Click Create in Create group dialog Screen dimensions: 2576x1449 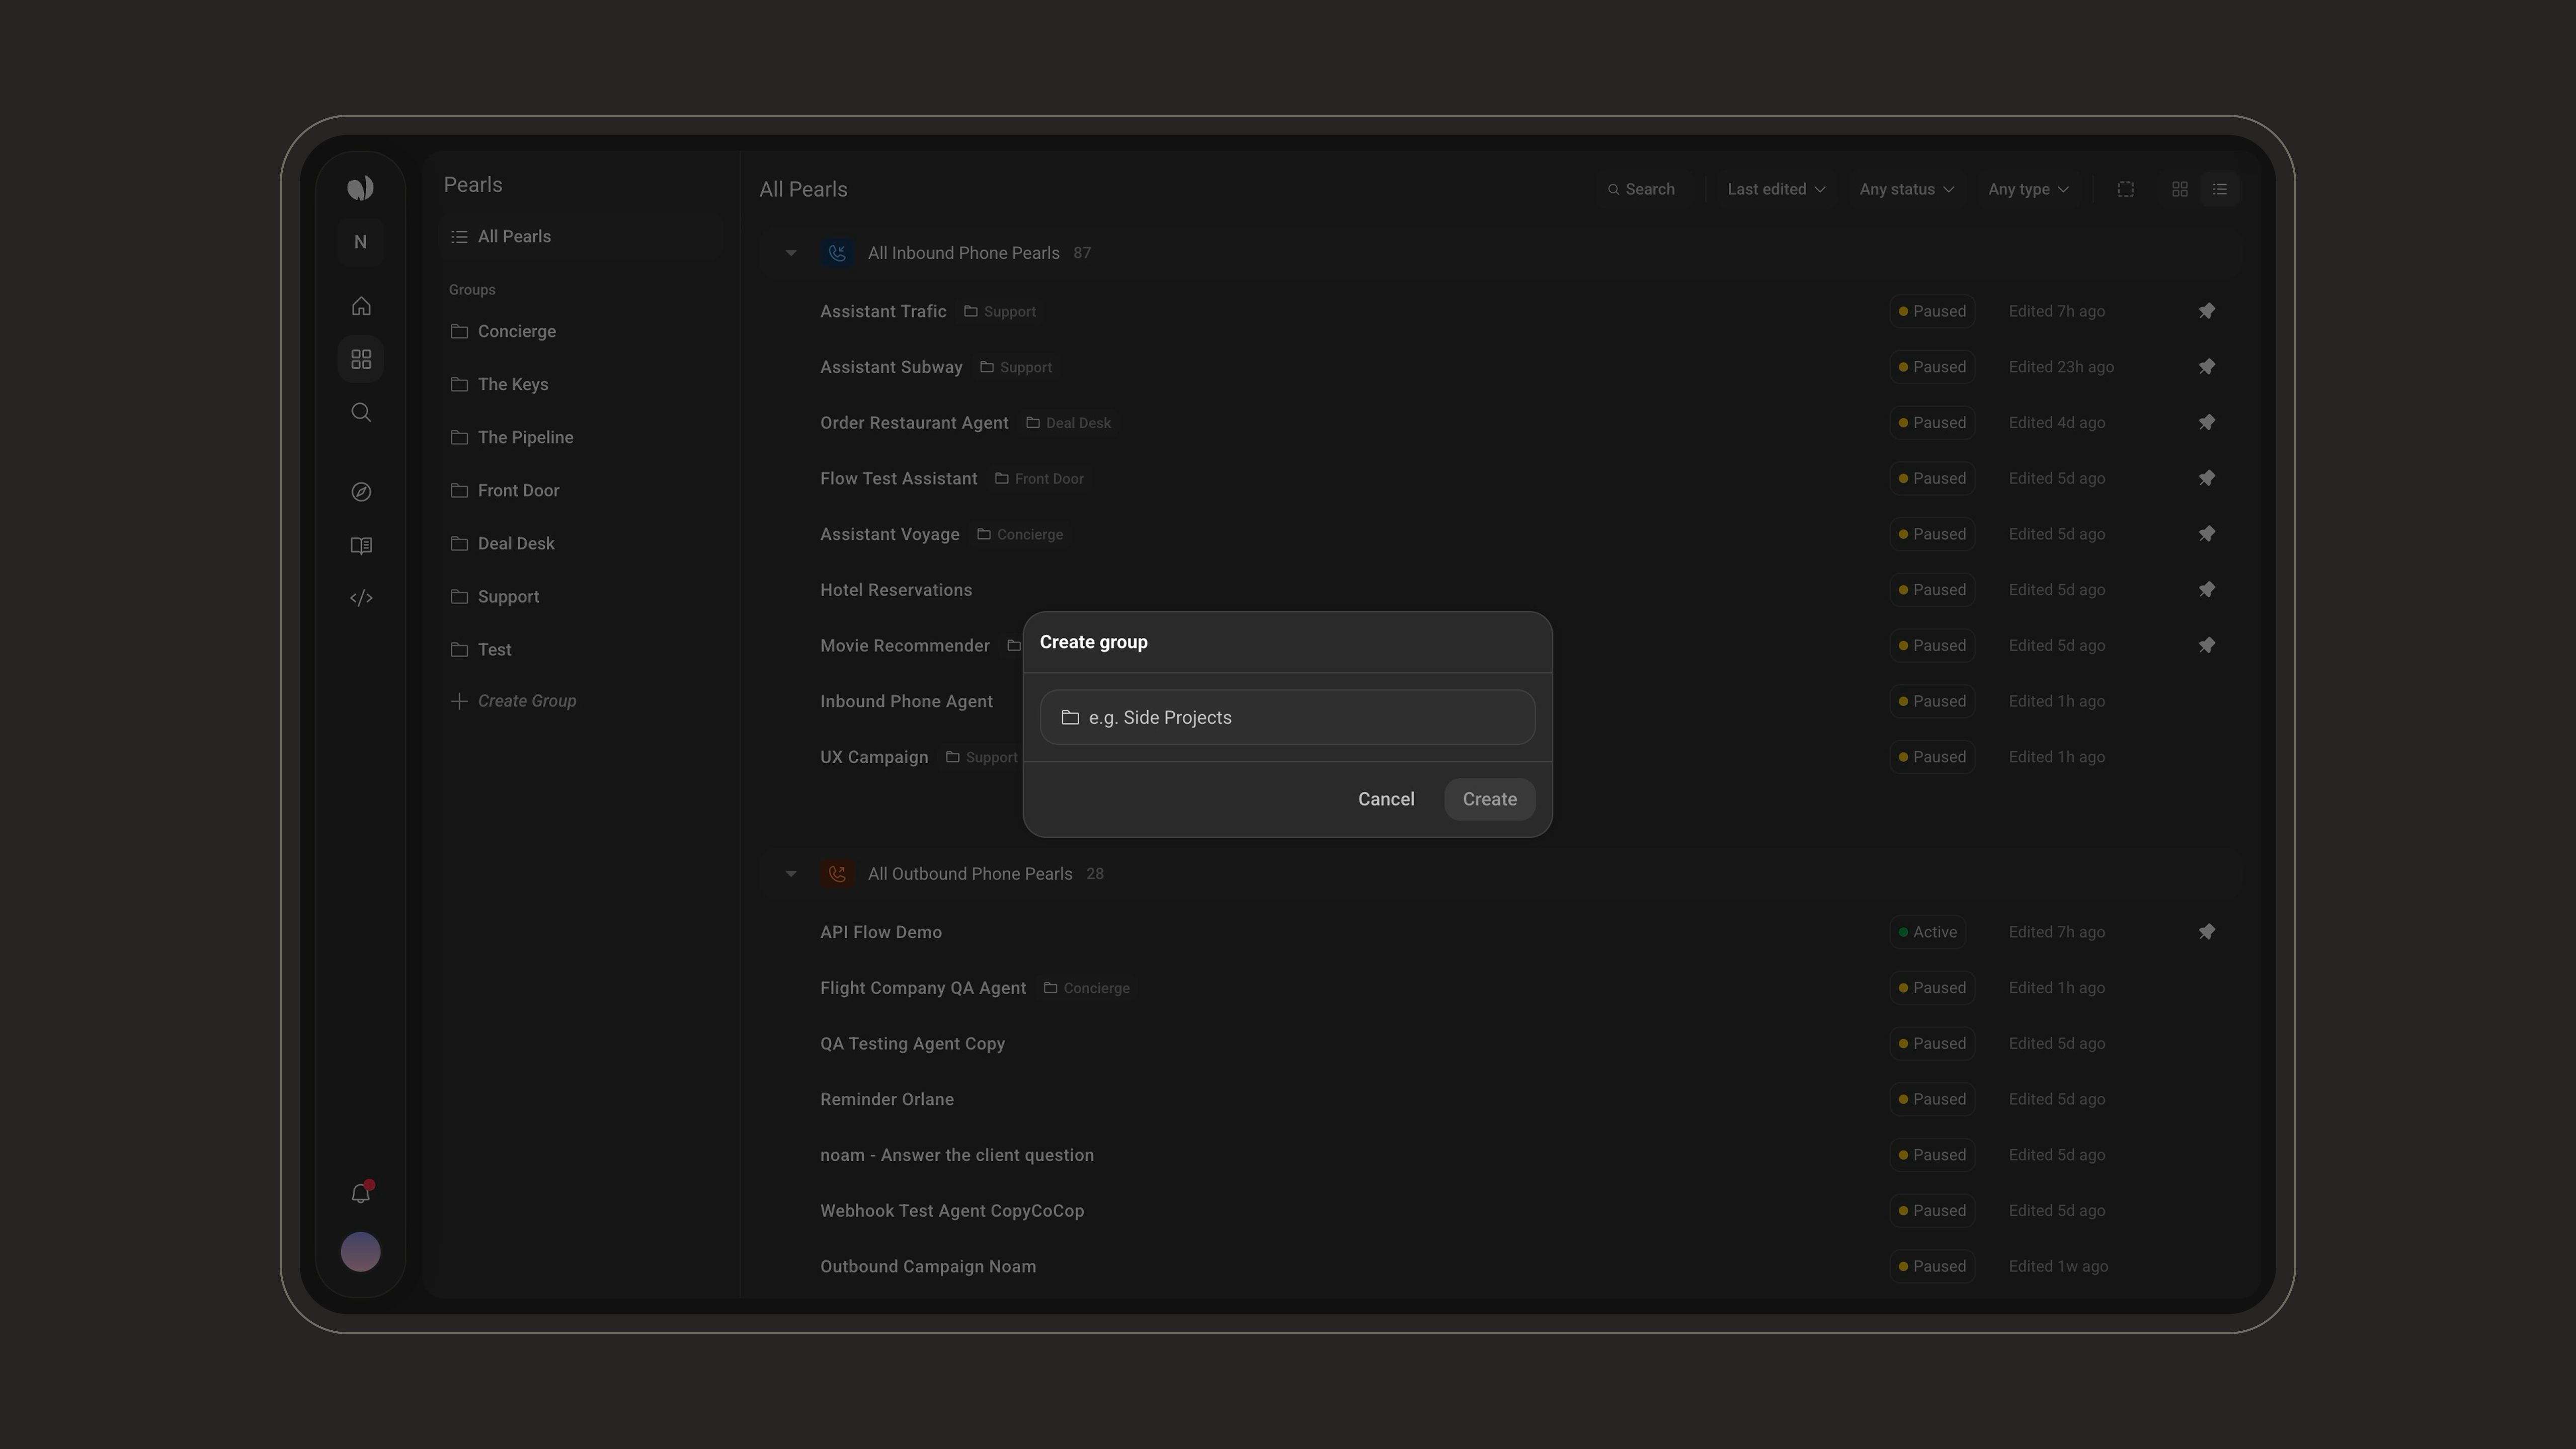pos(1490,799)
